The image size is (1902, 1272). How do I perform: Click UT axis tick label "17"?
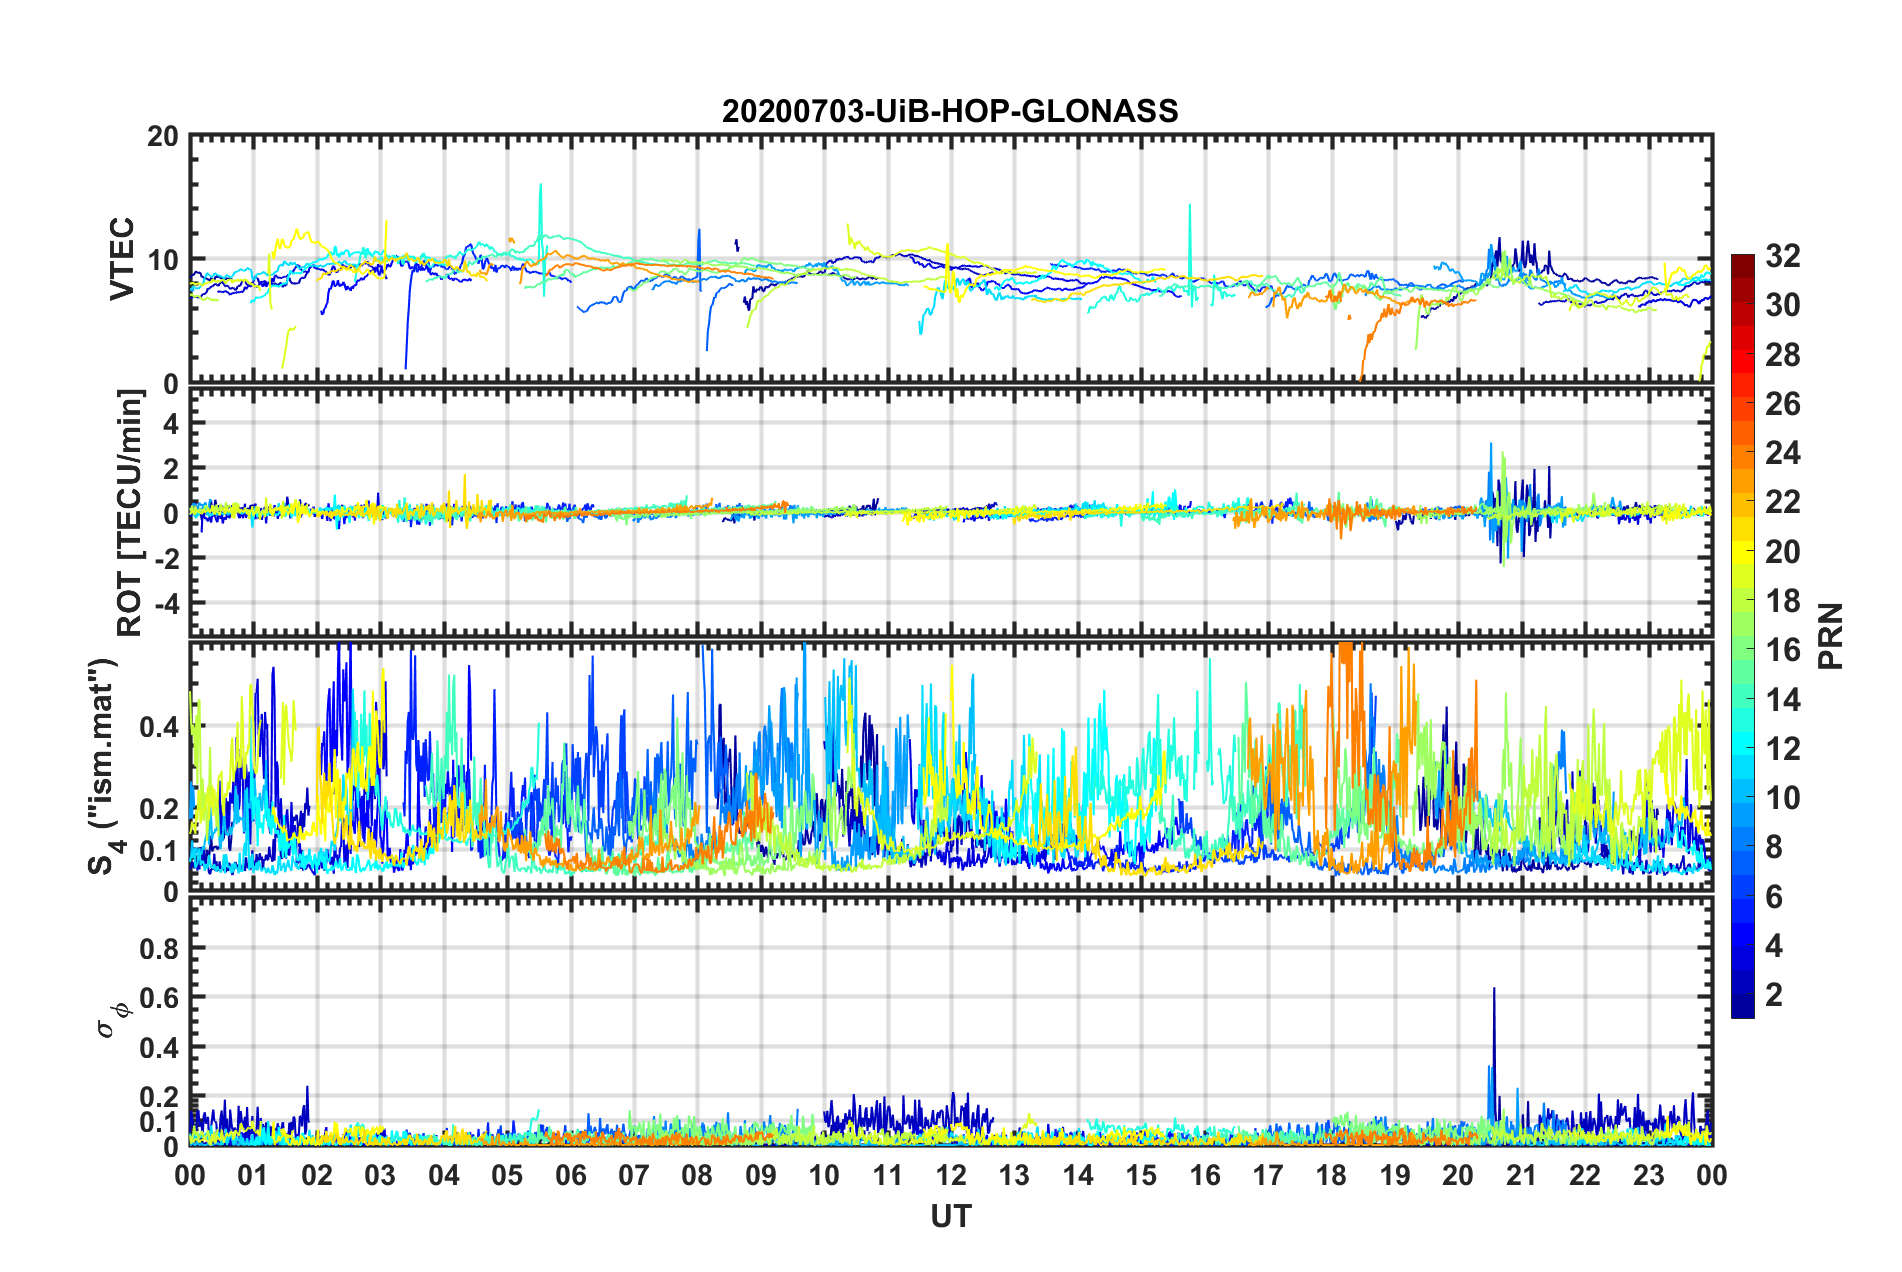pyautogui.click(x=1268, y=1175)
